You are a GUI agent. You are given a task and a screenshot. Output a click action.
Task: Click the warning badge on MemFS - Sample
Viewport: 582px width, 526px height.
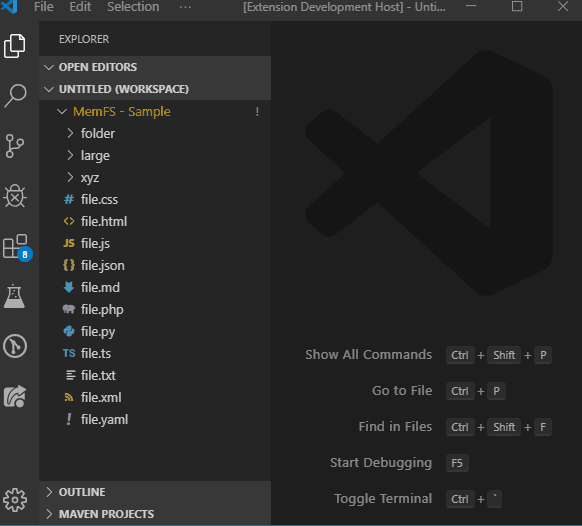(x=257, y=111)
